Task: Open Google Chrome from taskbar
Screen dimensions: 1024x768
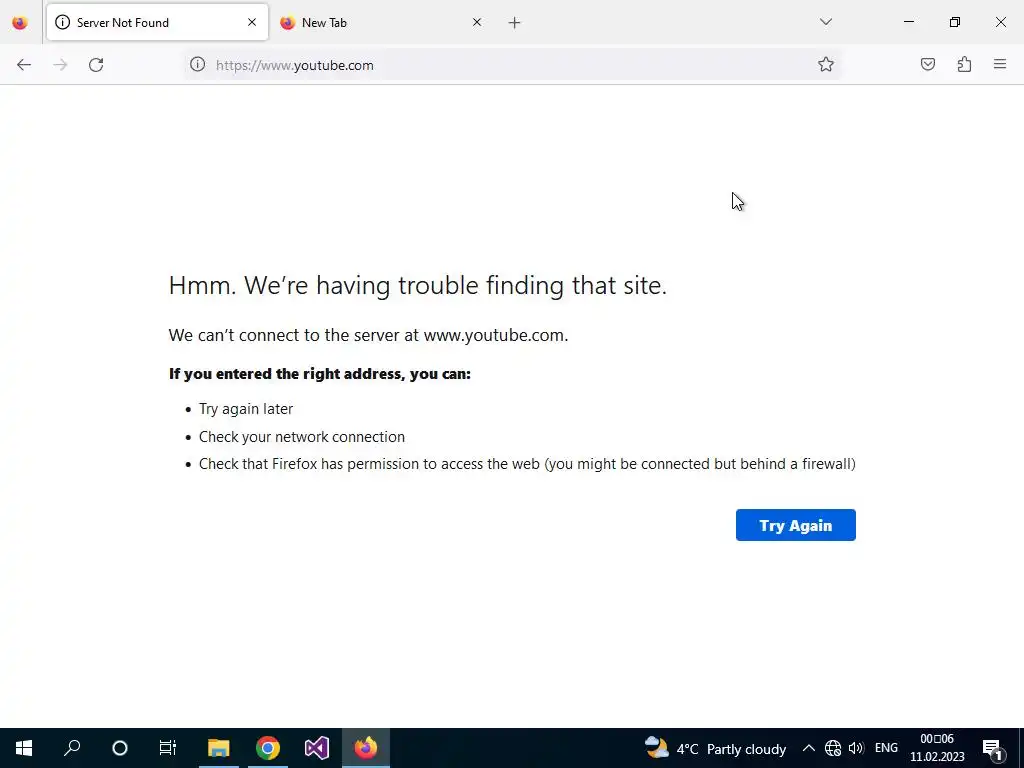Action: pos(268,748)
